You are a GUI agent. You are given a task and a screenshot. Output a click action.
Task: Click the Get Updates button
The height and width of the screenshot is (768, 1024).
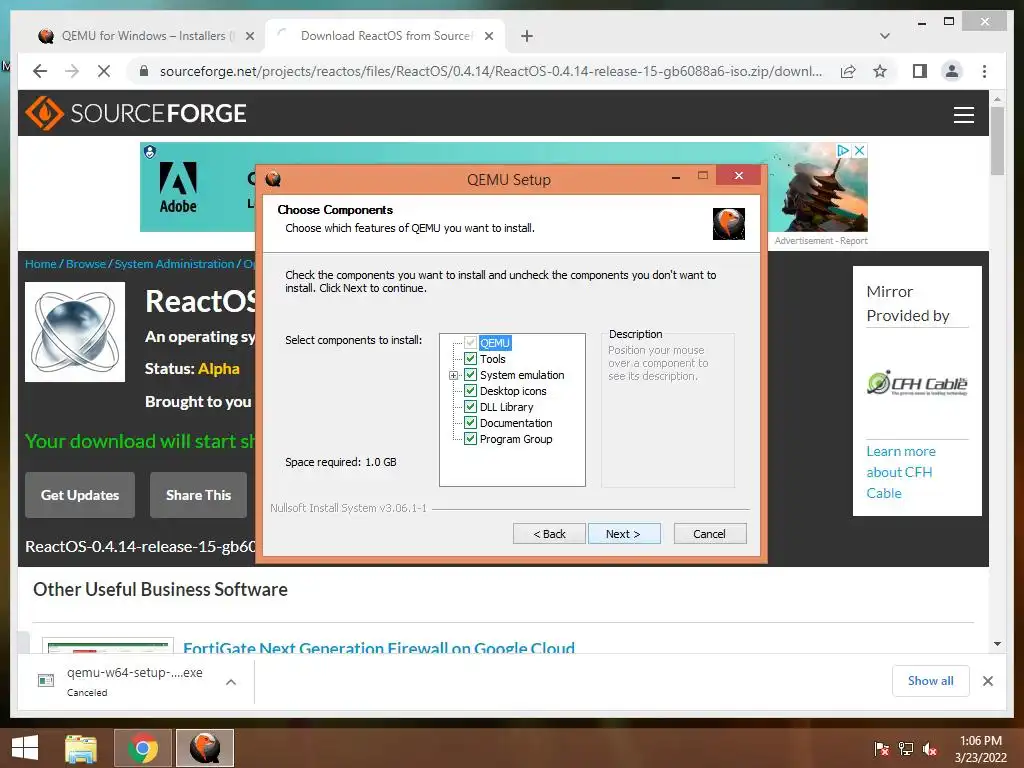80,495
